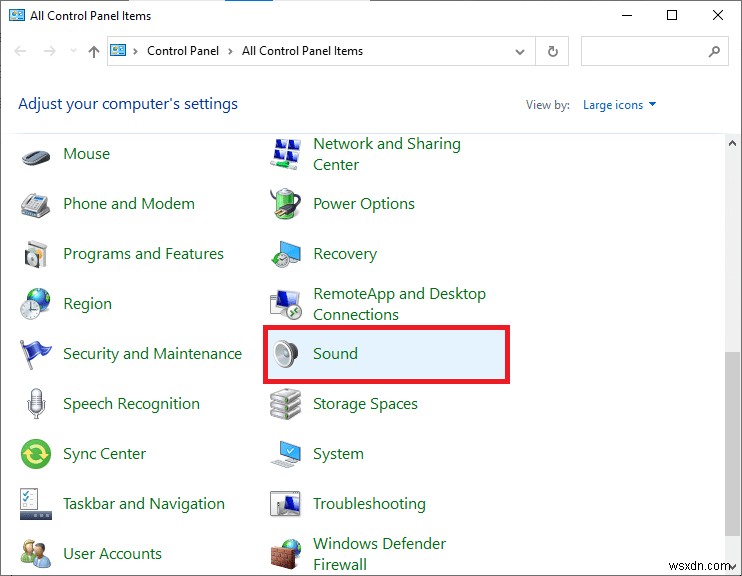Viewport: 742px width, 576px height.
Task: Click the scrollbar up arrow
Action: pyautogui.click(x=733, y=143)
